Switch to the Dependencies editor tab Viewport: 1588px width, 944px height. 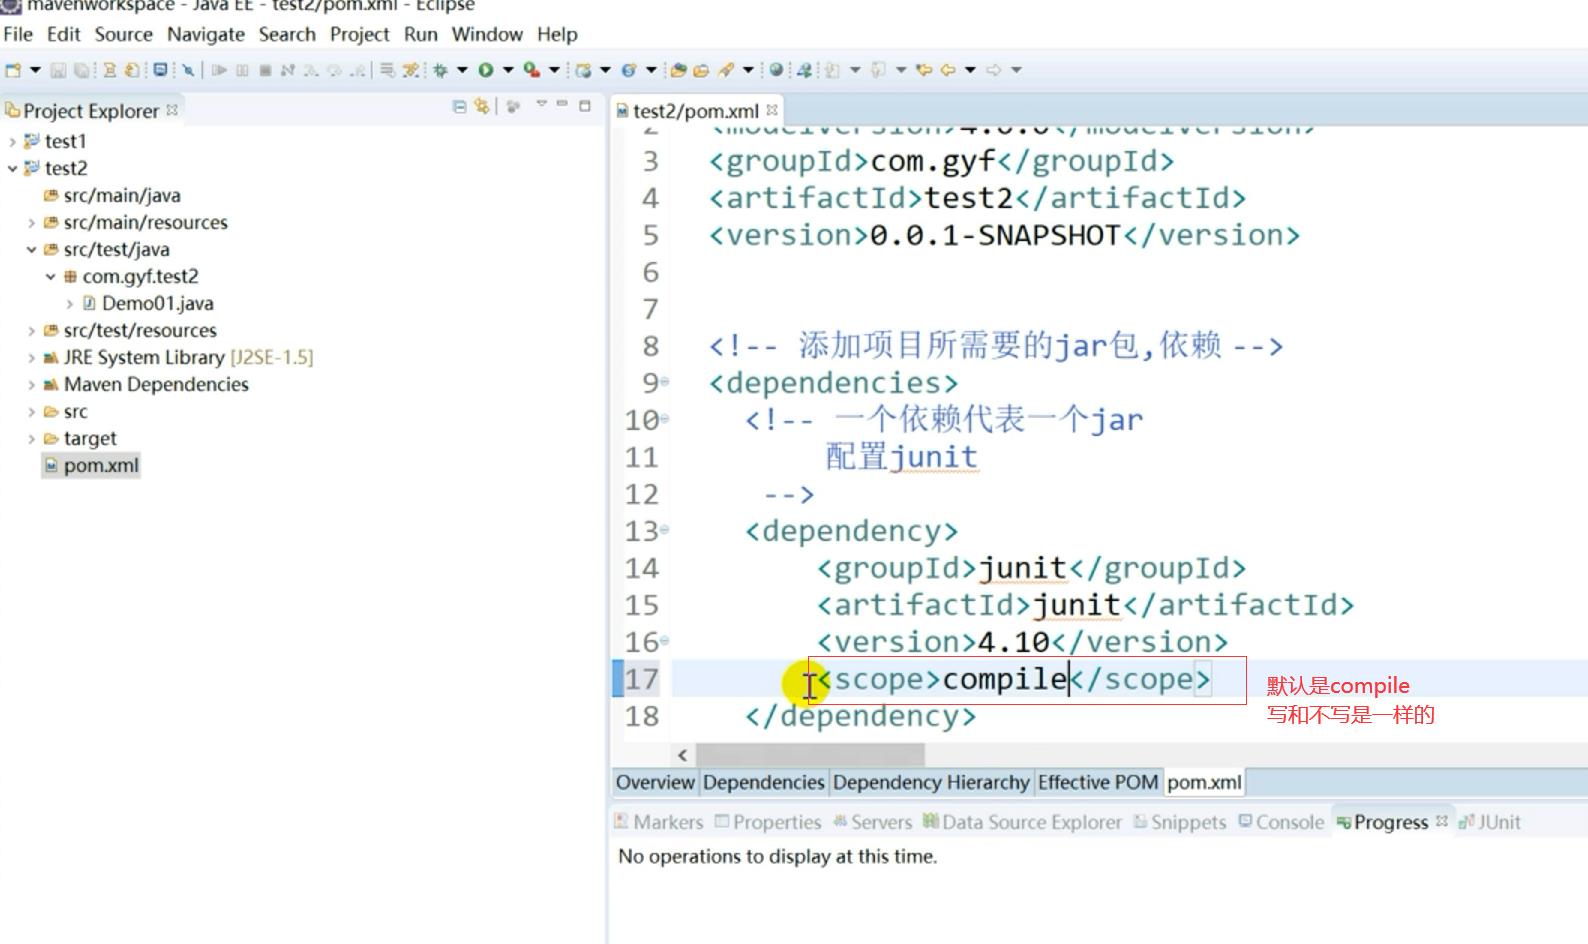click(x=764, y=782)
